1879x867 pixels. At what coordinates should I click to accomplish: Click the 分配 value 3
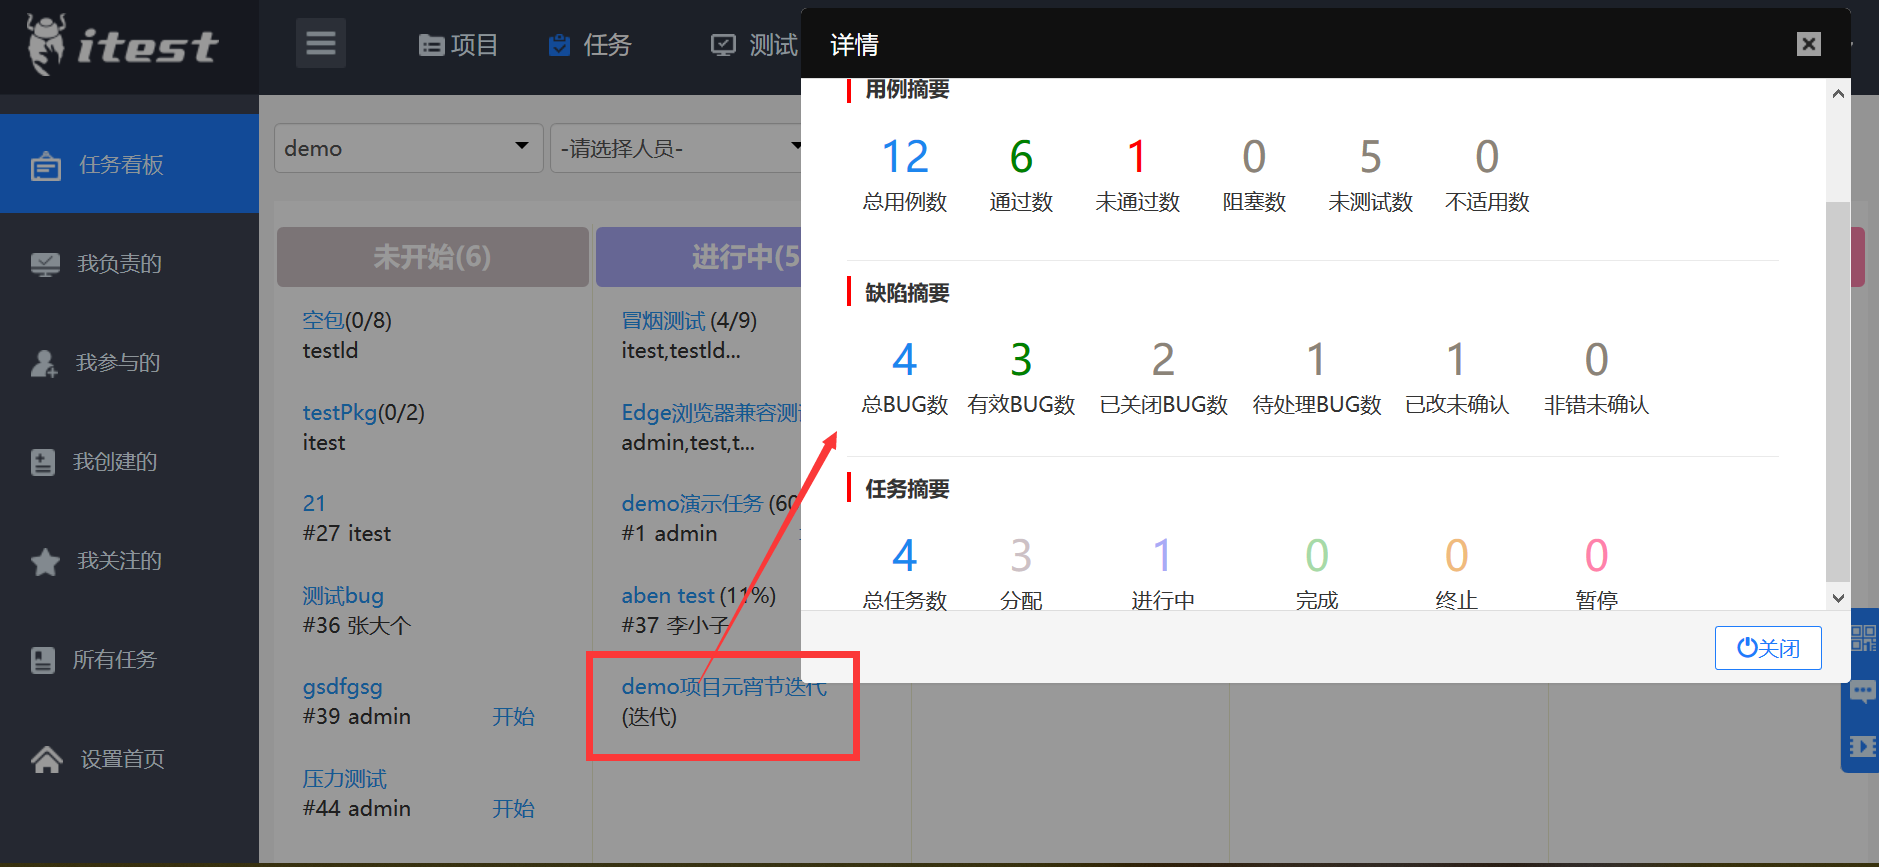tap(1021, 556)
